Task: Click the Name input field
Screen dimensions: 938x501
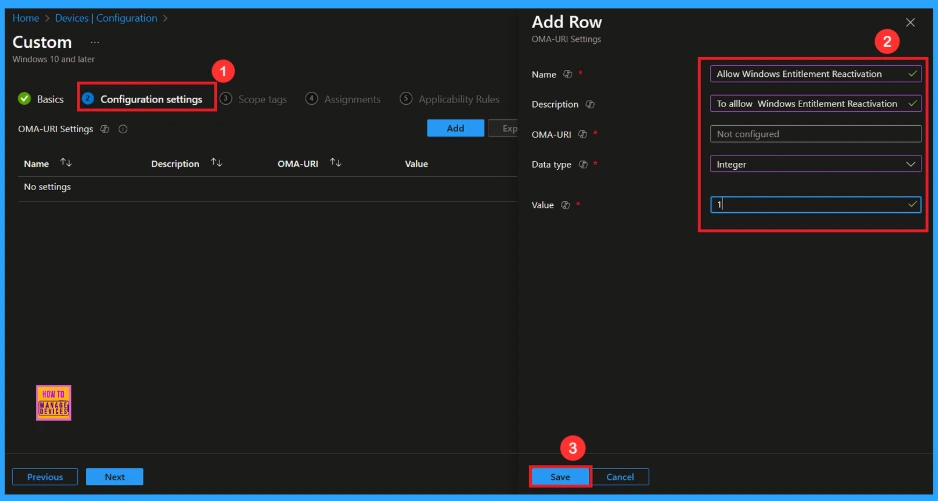Action: click(x=815, y=74)
